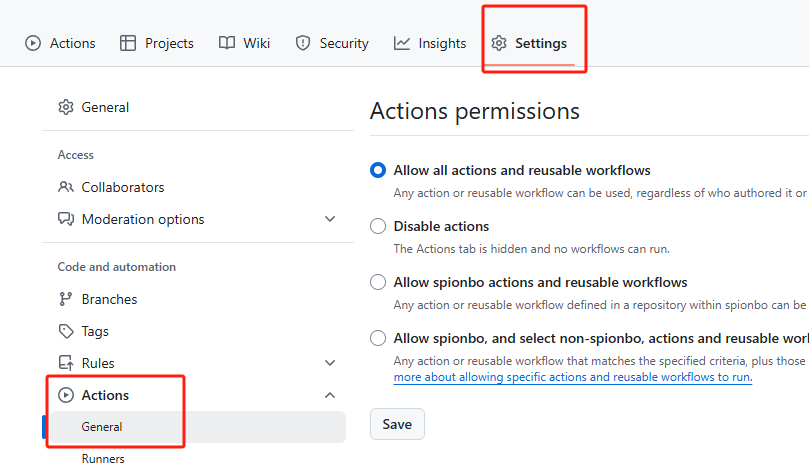Click the Collaborators people icon
The image size is (809, 469).
(x=66, y=187)
